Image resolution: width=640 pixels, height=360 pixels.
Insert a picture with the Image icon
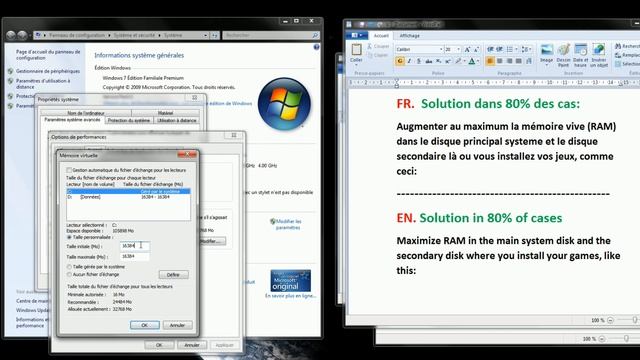tap(547, 50)
